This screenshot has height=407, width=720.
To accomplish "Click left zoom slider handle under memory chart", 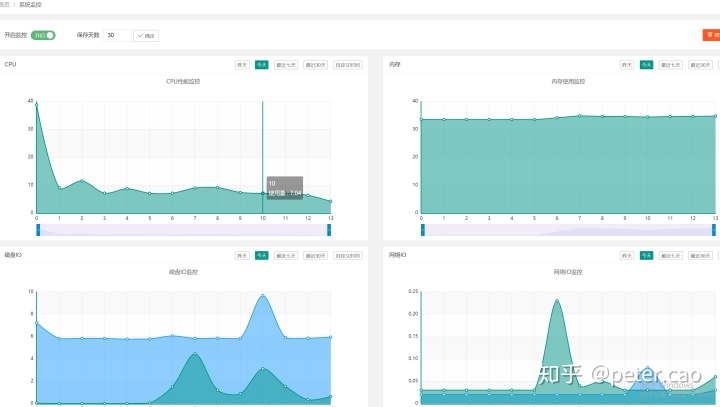I will (x=422, y=229).
